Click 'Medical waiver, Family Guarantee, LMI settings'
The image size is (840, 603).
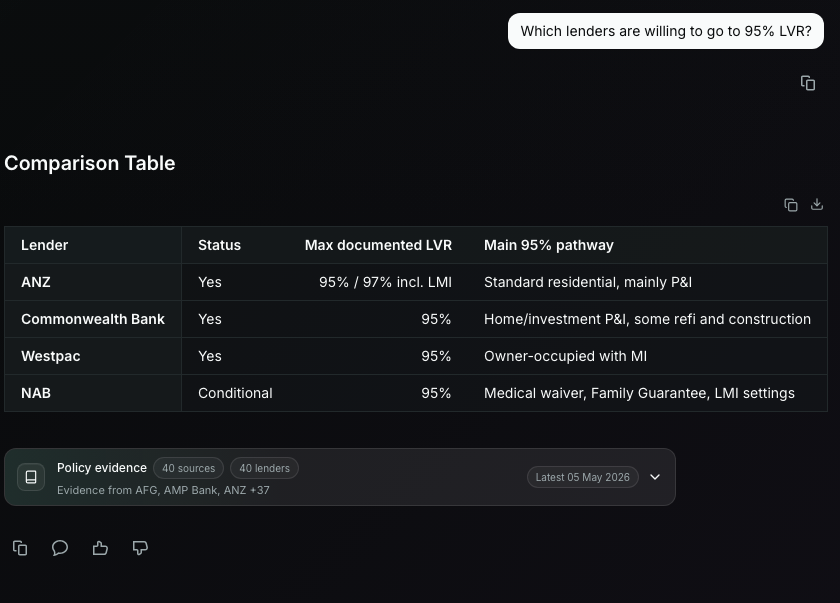[x=639, y=393]
